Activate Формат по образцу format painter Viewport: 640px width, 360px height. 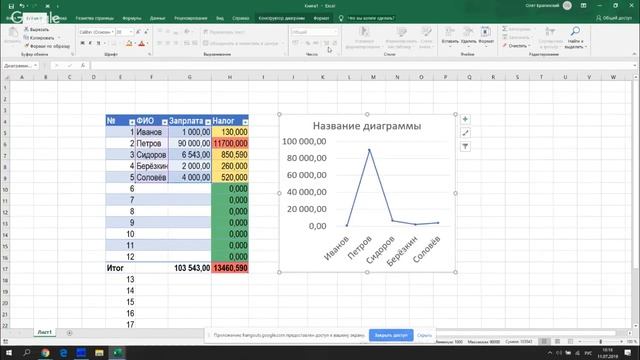click(x=47, y=46)
